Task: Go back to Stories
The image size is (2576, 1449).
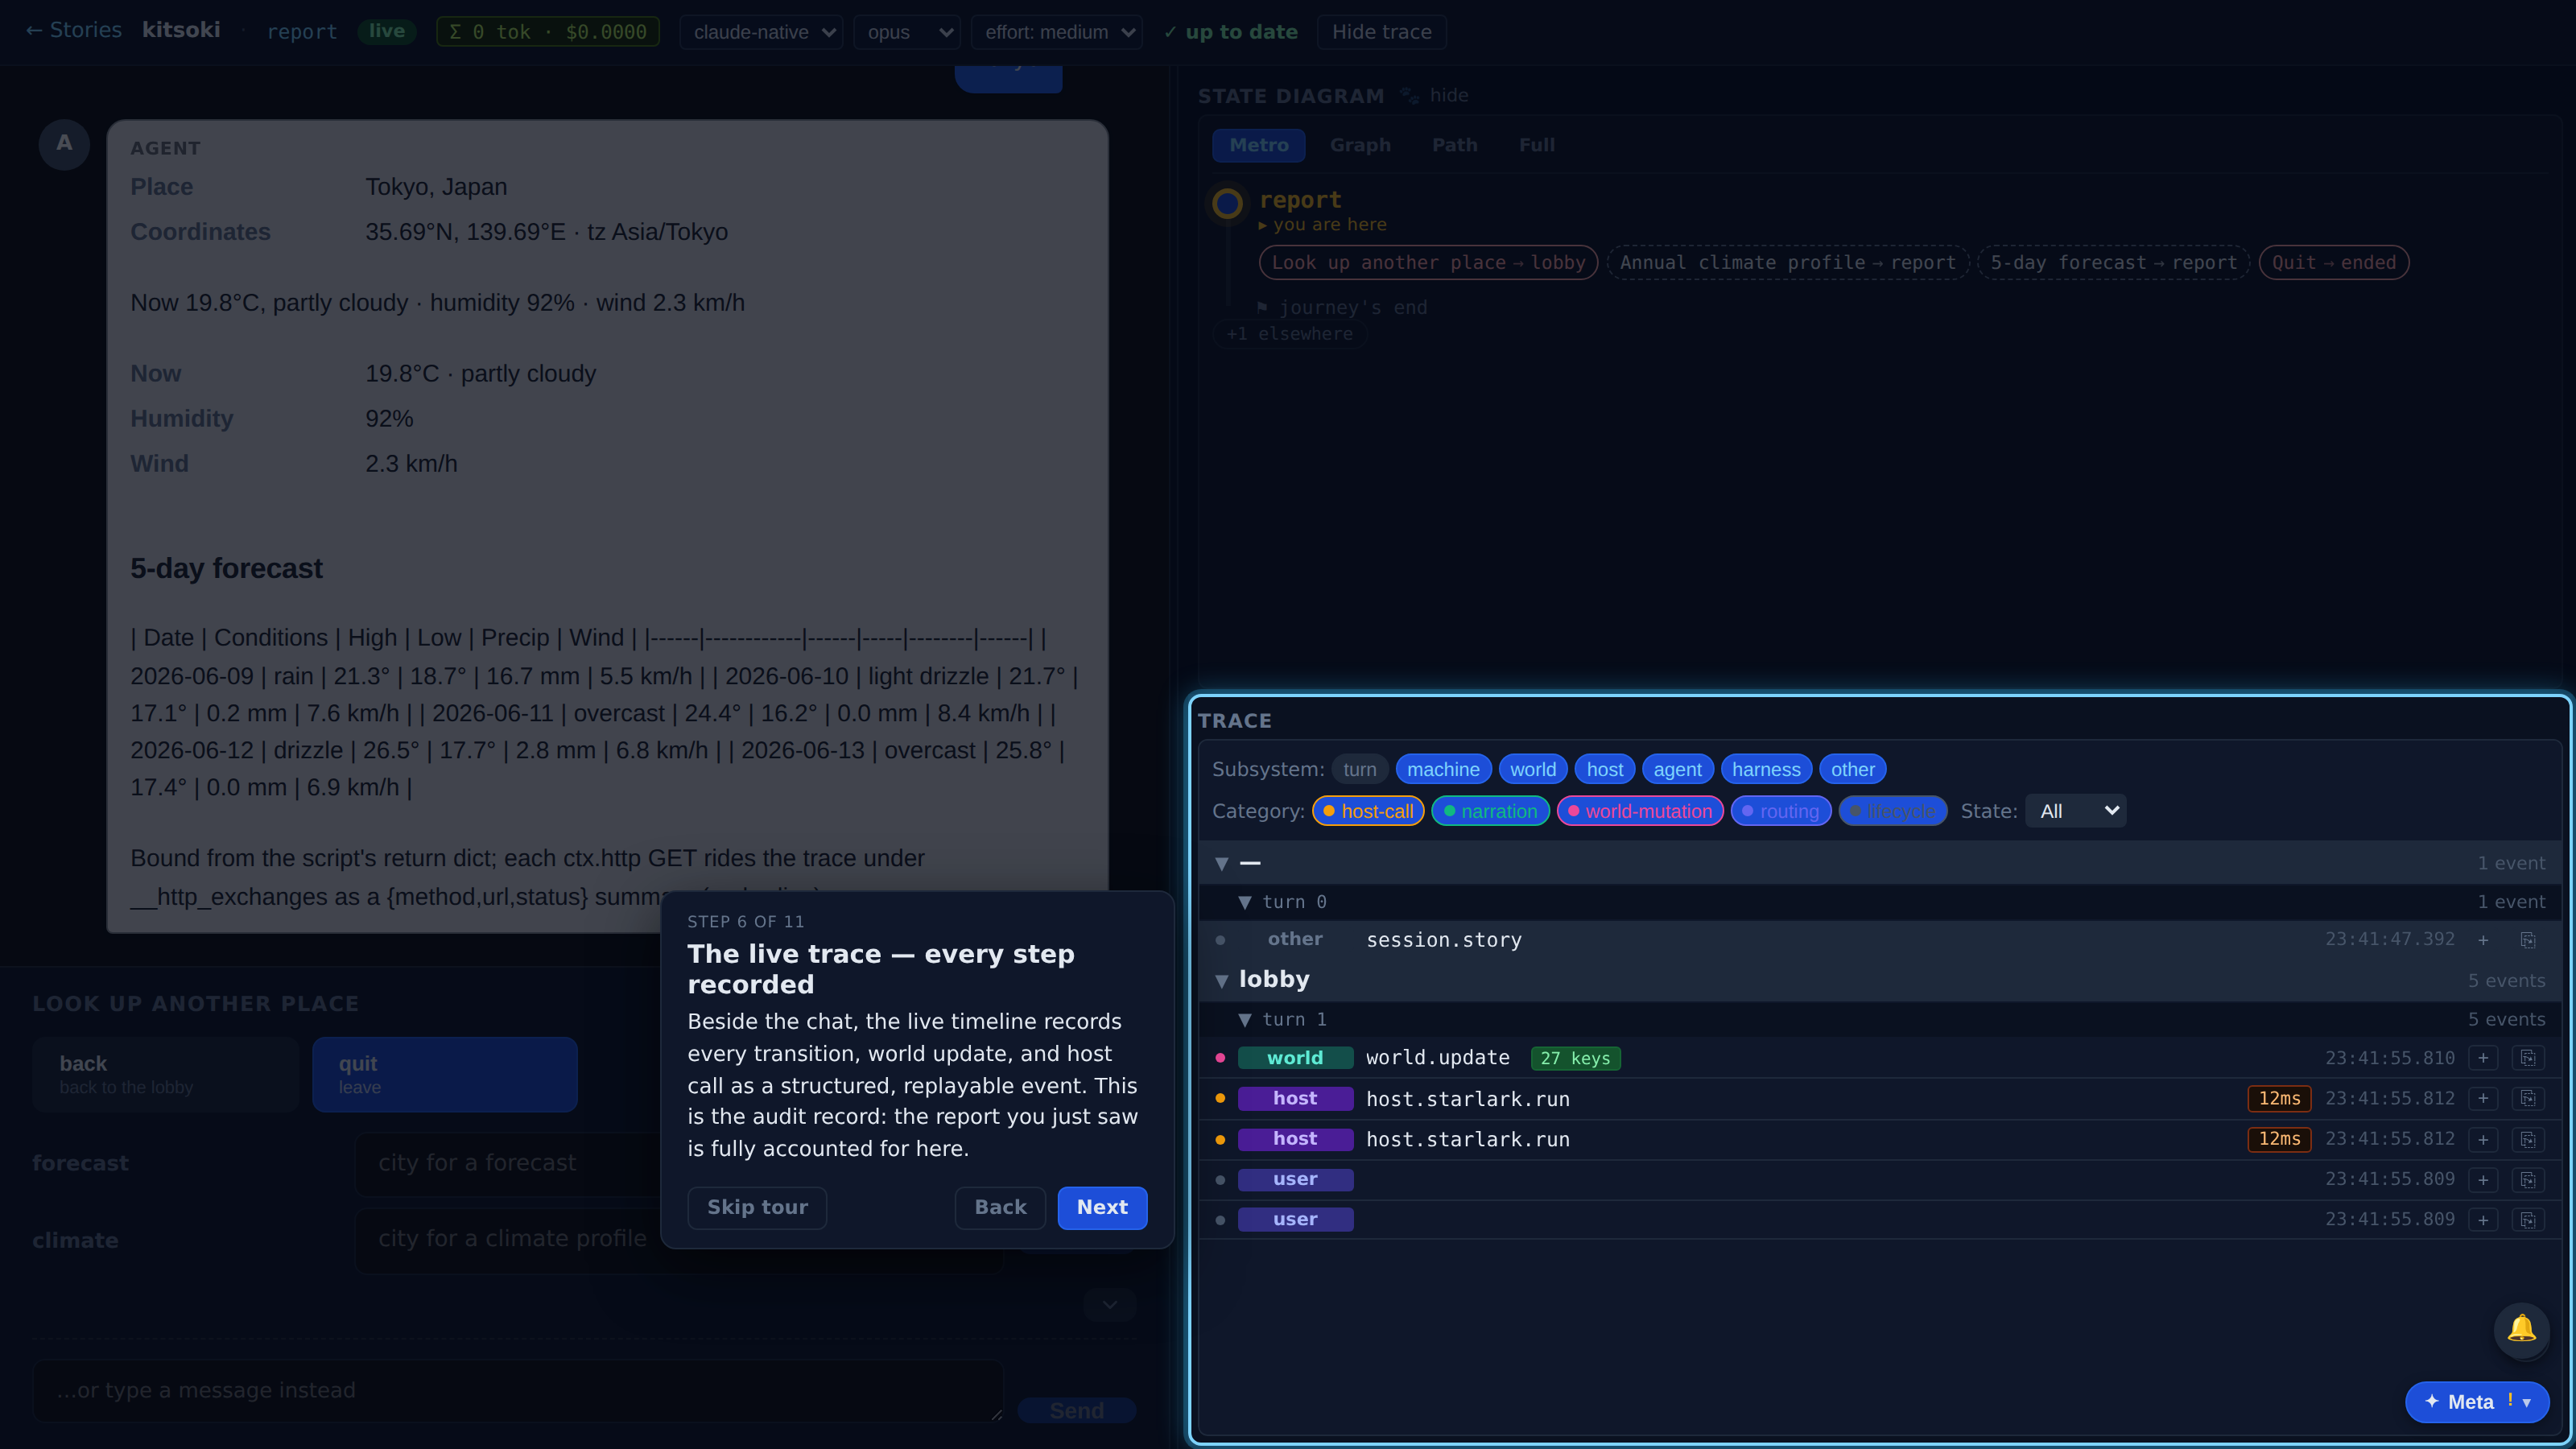Action: [74, 30]
